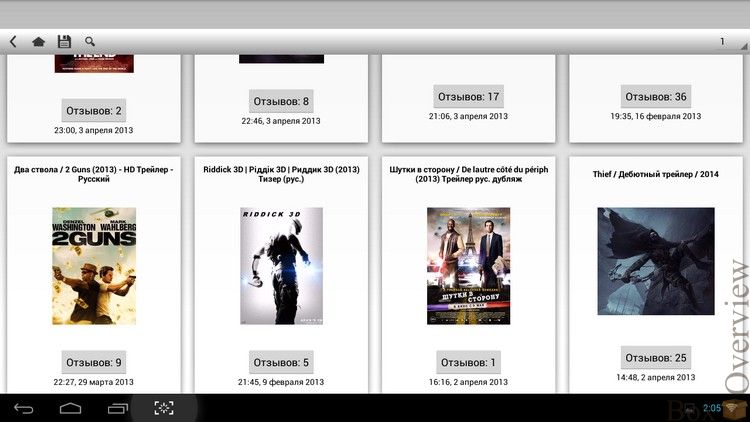This screenshot has width=750, height=422.
Task: Select title 'Riddick 3D' teaser
Action: (281, 174)
